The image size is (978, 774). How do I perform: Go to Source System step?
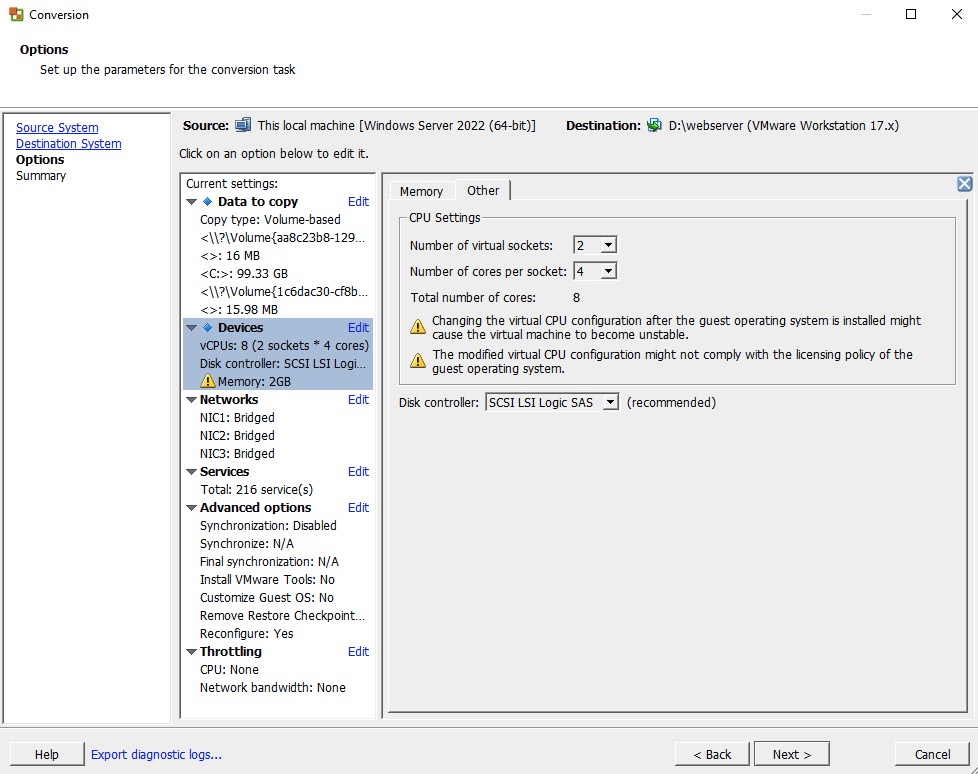(57, 127)
